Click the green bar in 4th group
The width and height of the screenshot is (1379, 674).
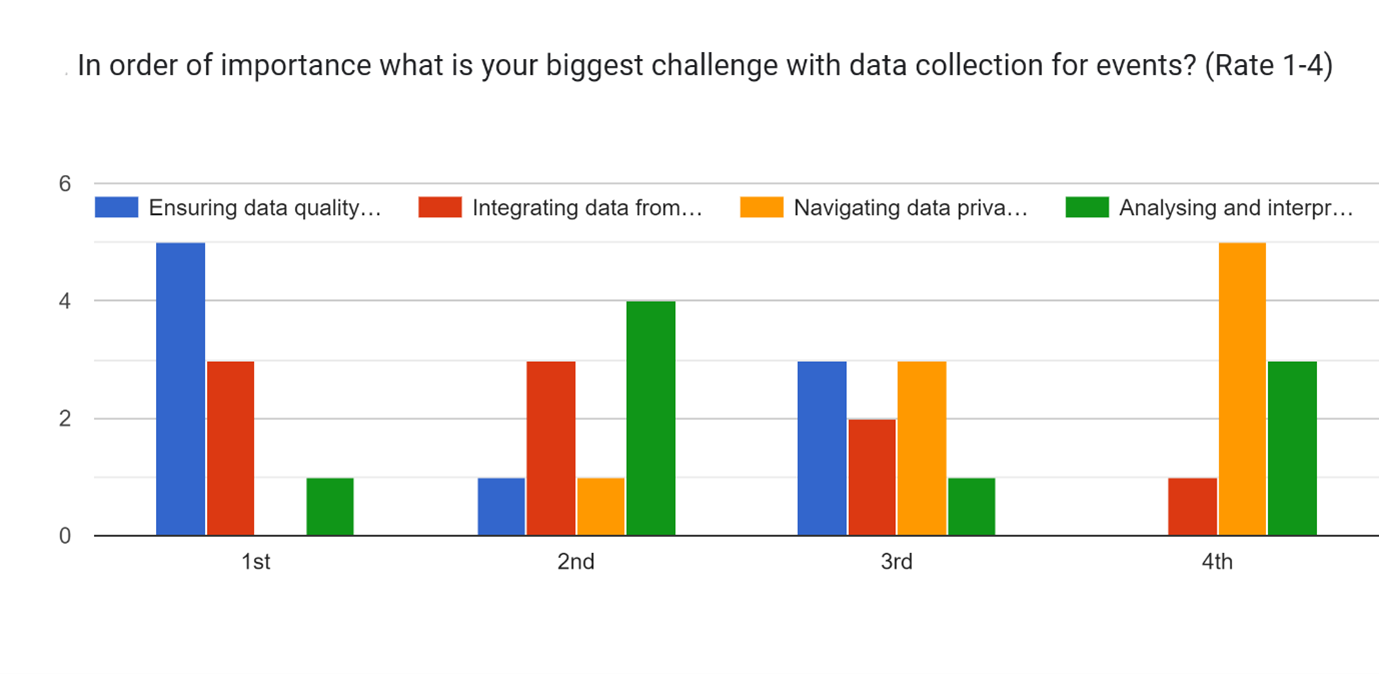(1292, 448)
